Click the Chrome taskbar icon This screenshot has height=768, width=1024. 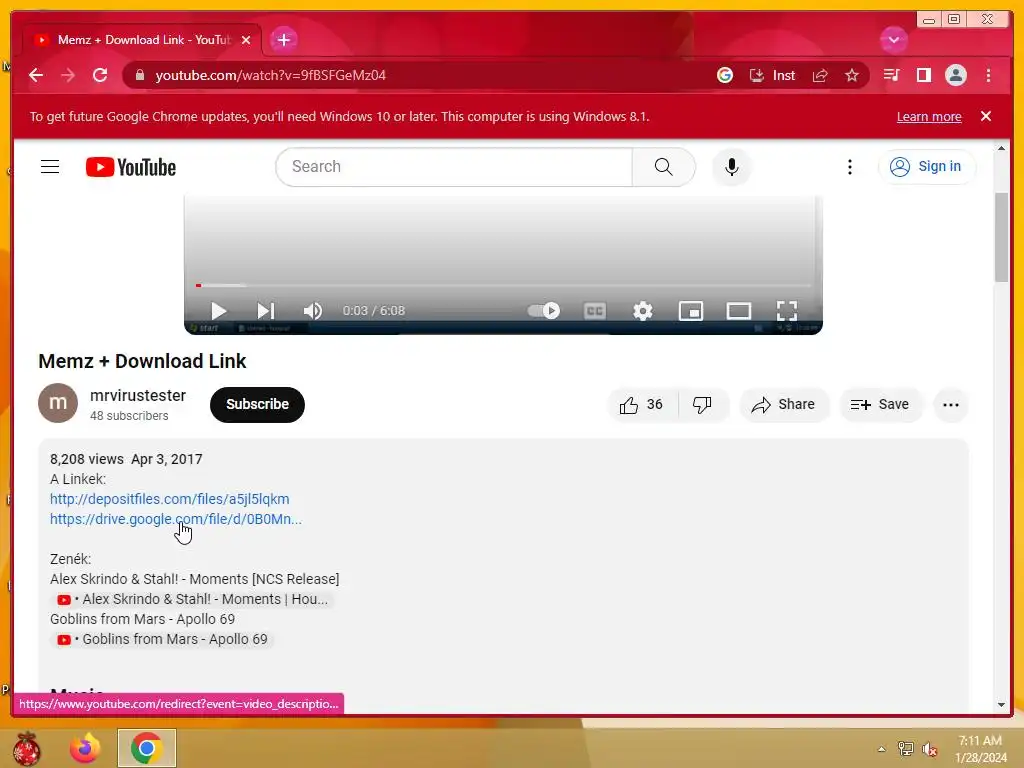click(146, 748)
